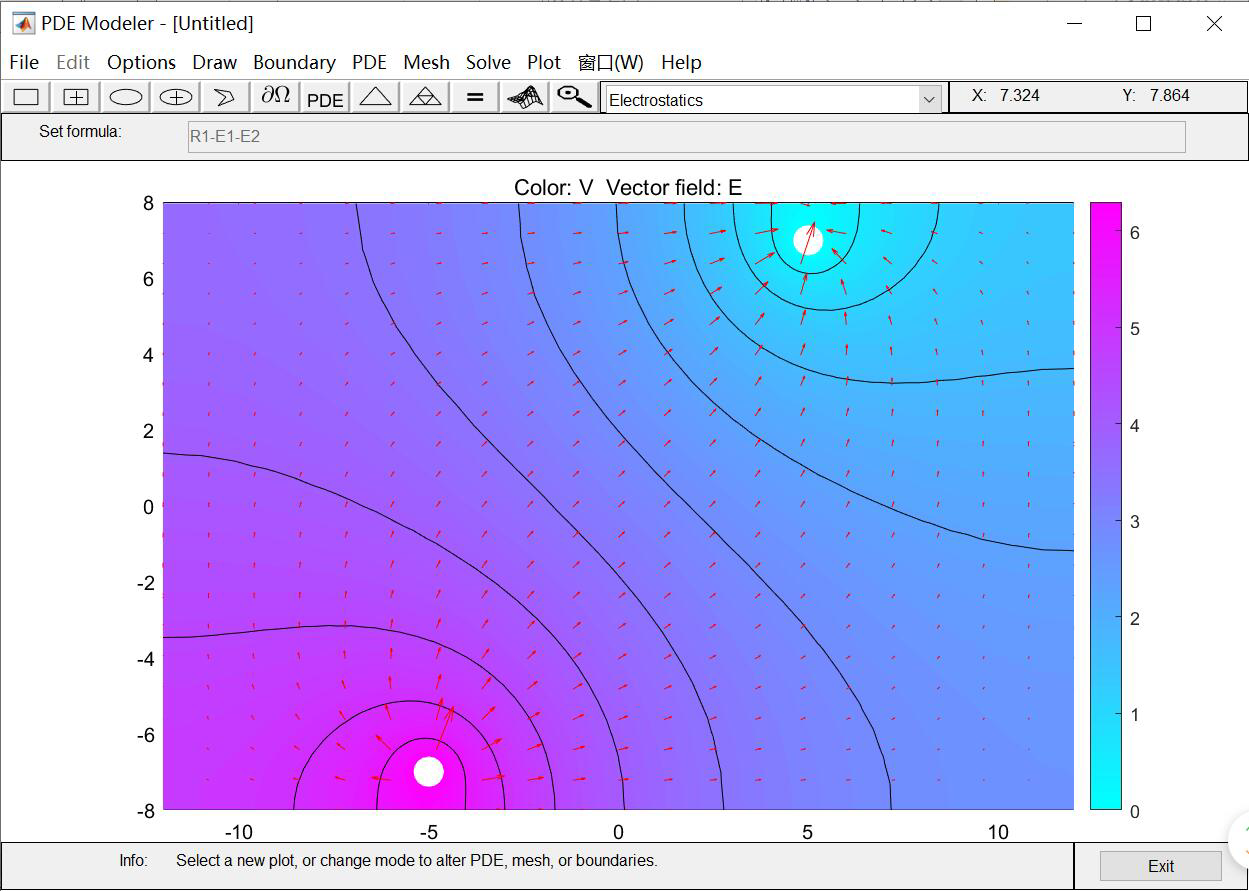Click the potential colorbar scale
This screenshot has height=891, width=1249.
pyautogui.click(x=1105, y=505)
